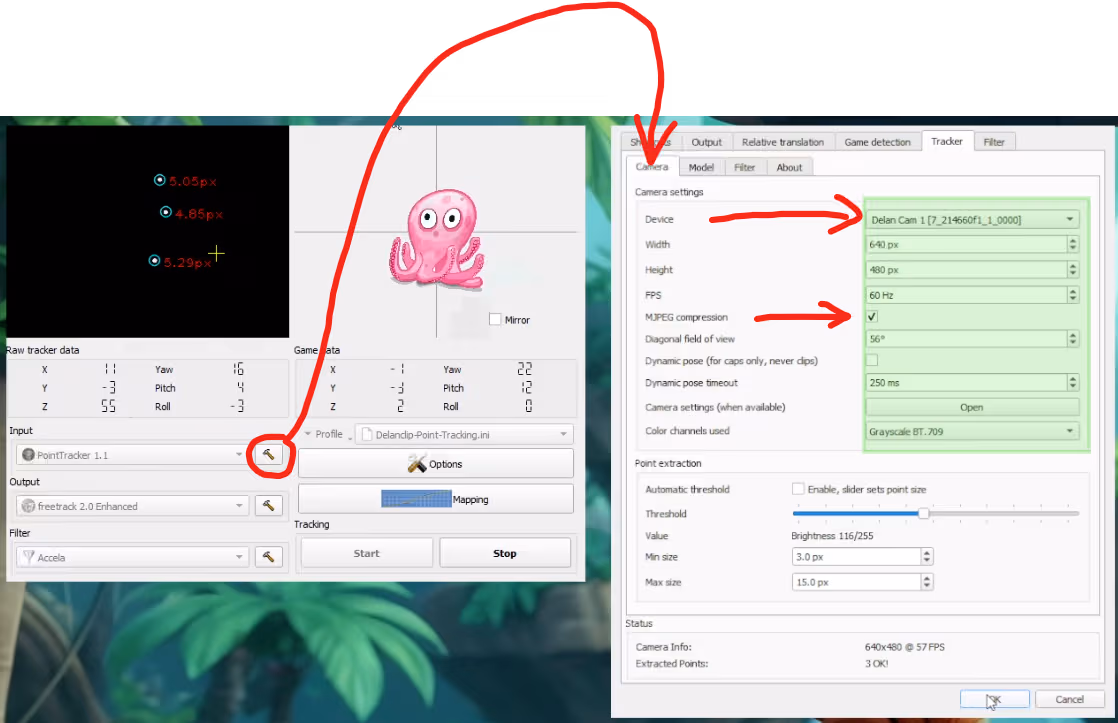The width and height of the screenshot is (1118, 723).
Task: Open the Game detection tab
Action: 877,142
